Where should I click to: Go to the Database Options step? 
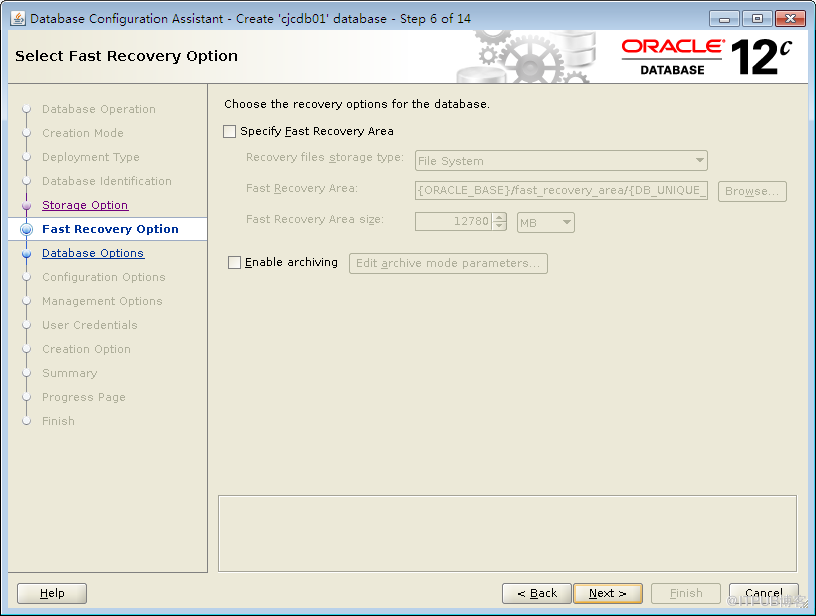click(x=93, y=253)
